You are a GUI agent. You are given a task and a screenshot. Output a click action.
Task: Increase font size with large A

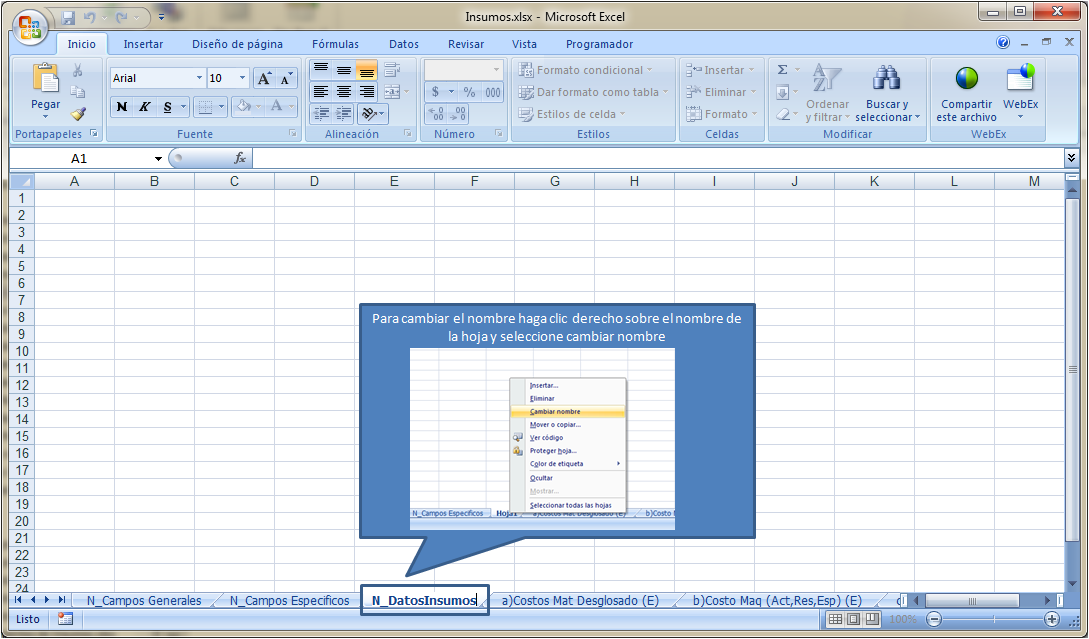pyautogui.click(x=264, y=78)
